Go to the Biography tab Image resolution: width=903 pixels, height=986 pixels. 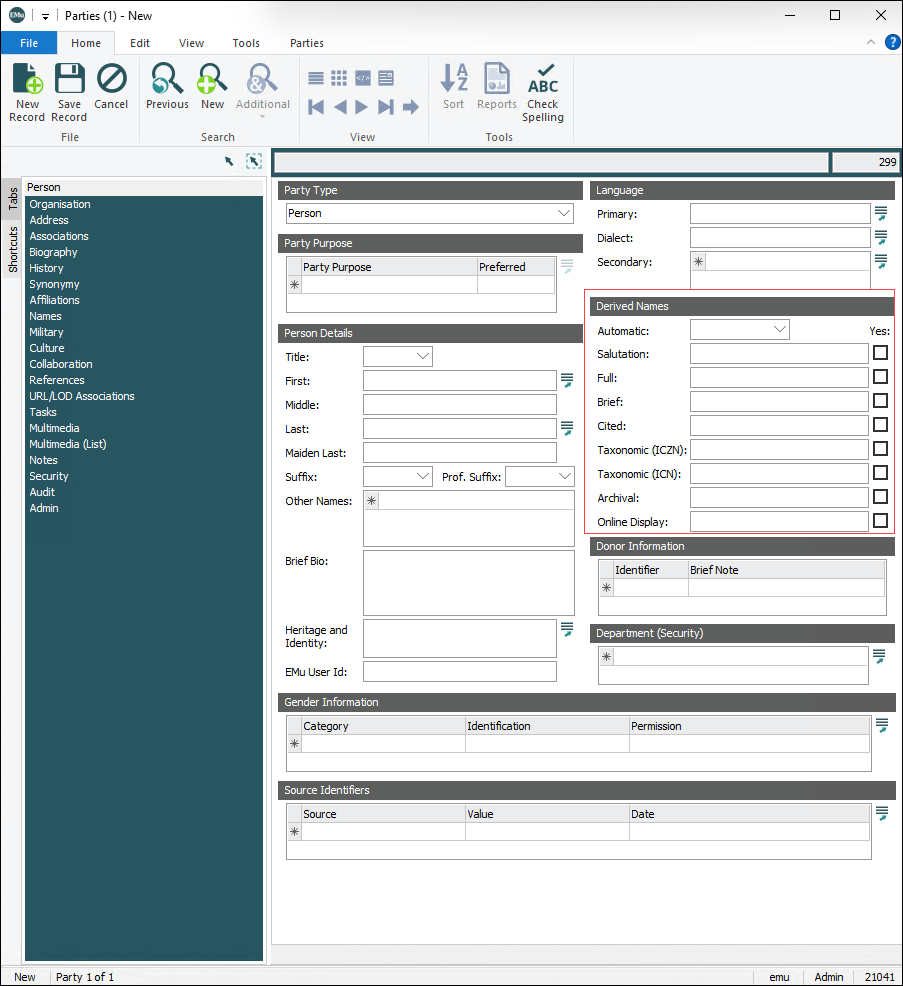coord(53,252)
